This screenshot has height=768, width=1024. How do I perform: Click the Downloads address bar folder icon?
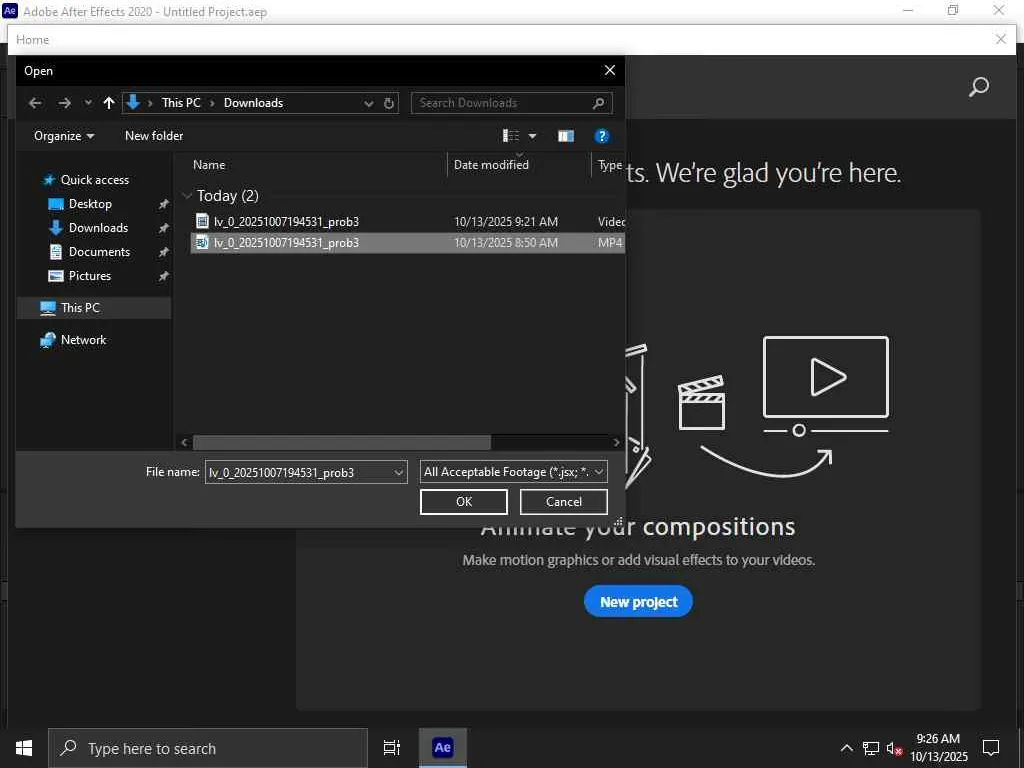click(133, 103)
